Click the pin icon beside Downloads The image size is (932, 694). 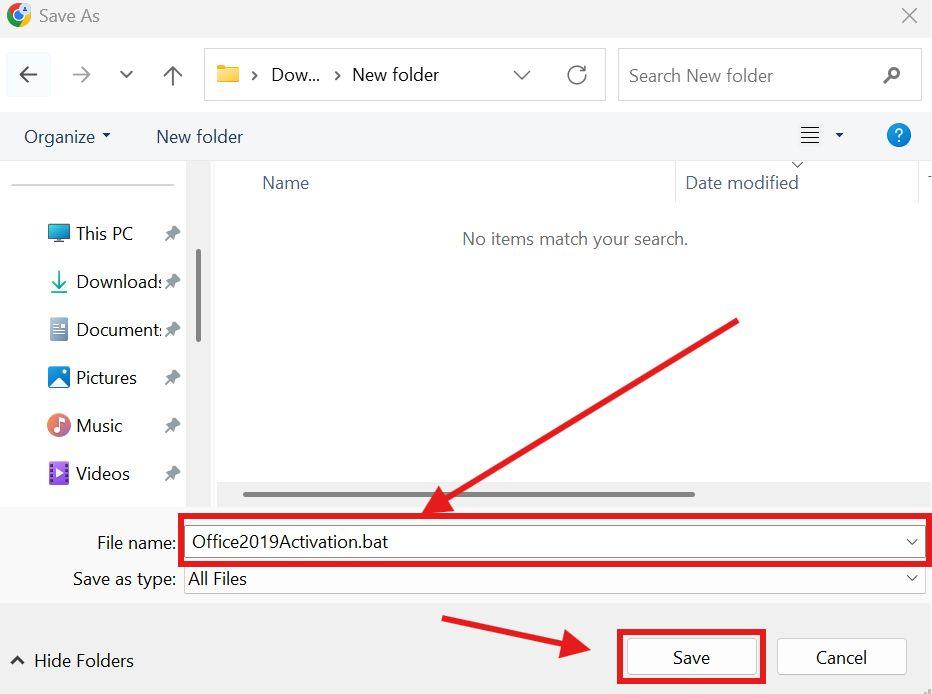(172, 282)
